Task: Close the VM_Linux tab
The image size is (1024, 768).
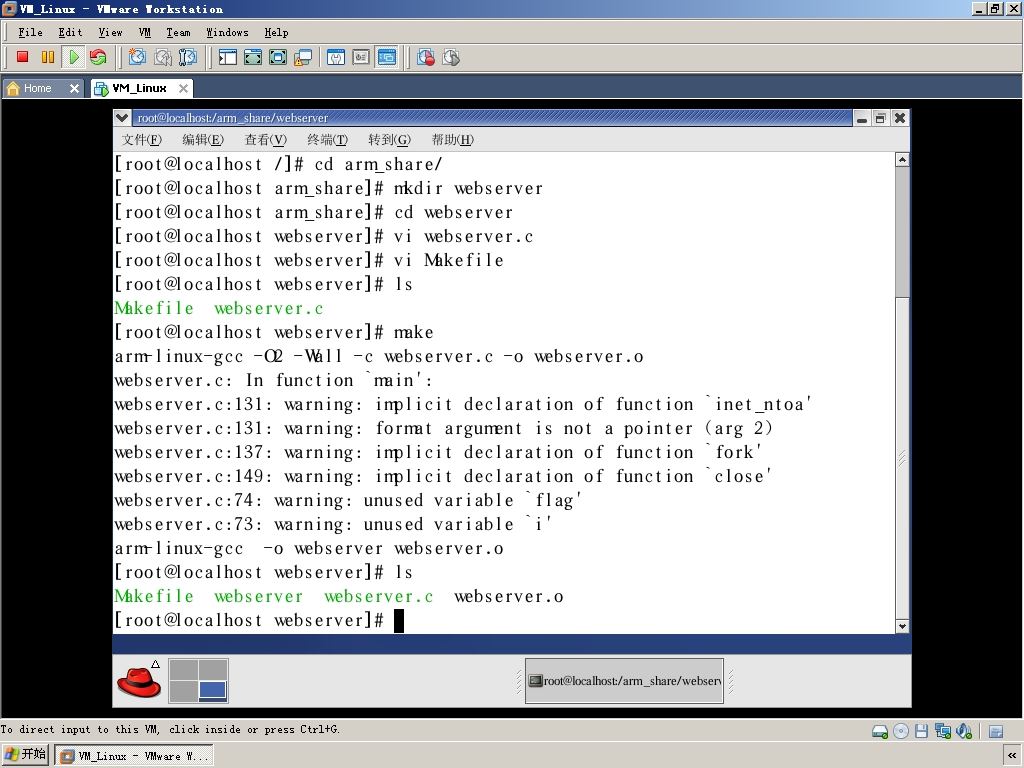Action: coord(184,88)
